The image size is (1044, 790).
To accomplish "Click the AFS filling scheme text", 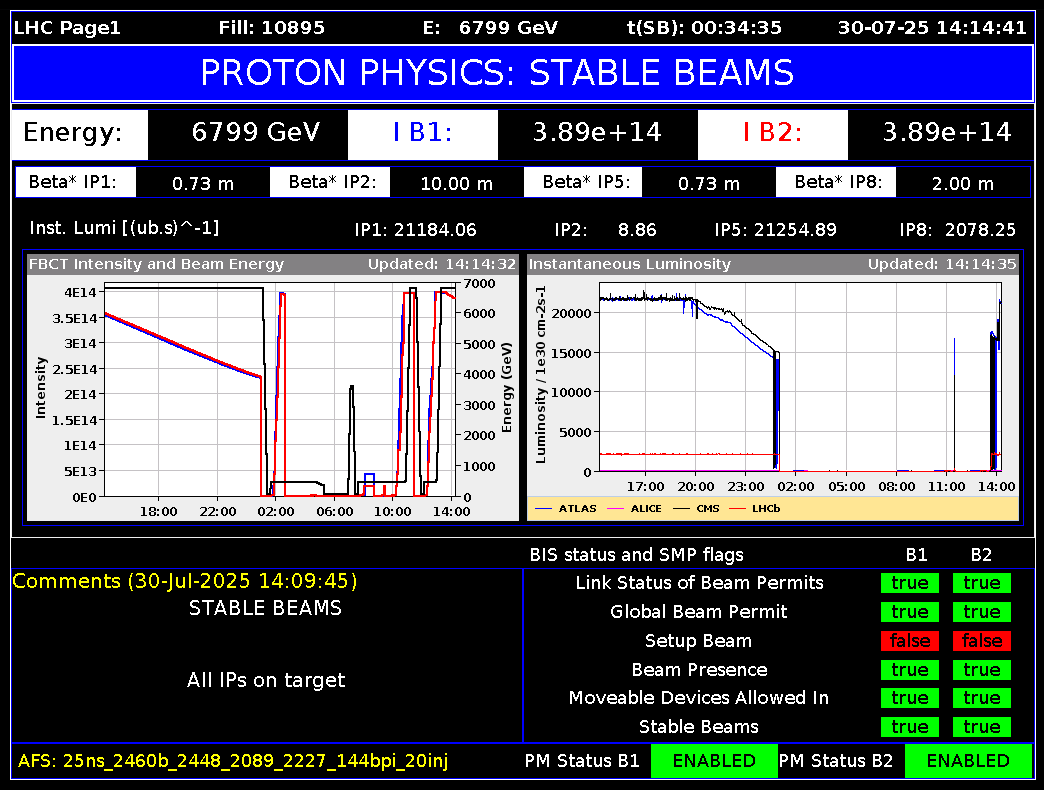I will point(233,762).
